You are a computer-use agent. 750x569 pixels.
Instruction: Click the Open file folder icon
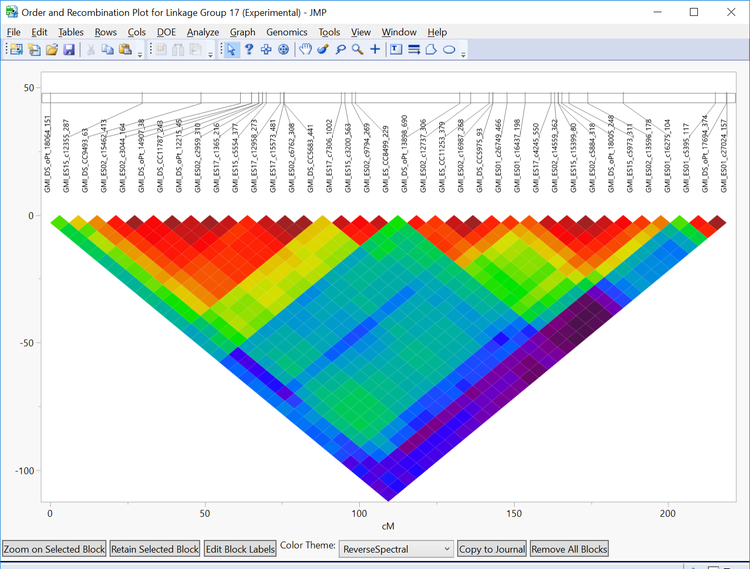pos(52,49)
